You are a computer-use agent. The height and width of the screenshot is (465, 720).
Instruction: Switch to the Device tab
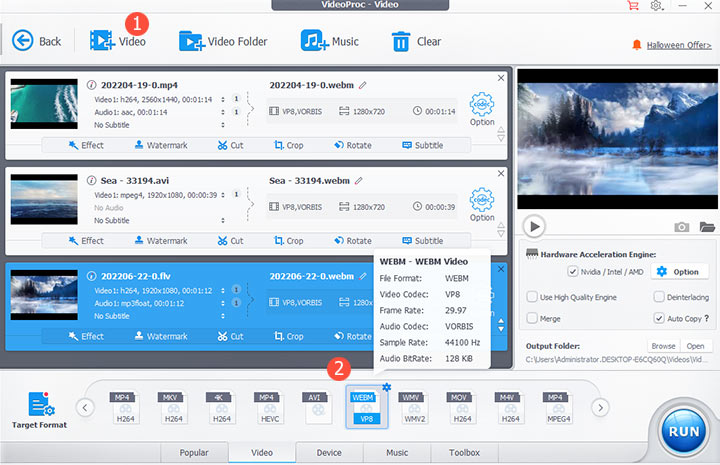(329, 453)
